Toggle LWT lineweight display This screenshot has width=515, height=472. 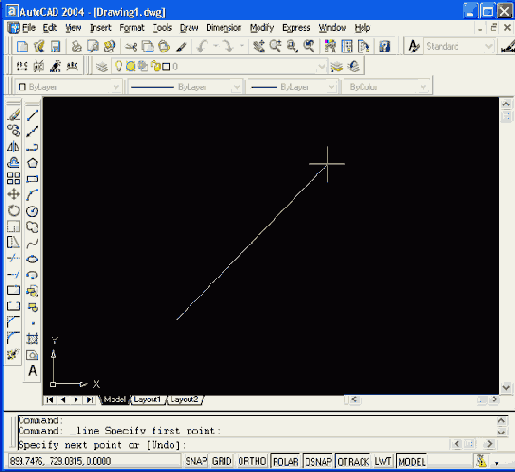pos(382,461)
